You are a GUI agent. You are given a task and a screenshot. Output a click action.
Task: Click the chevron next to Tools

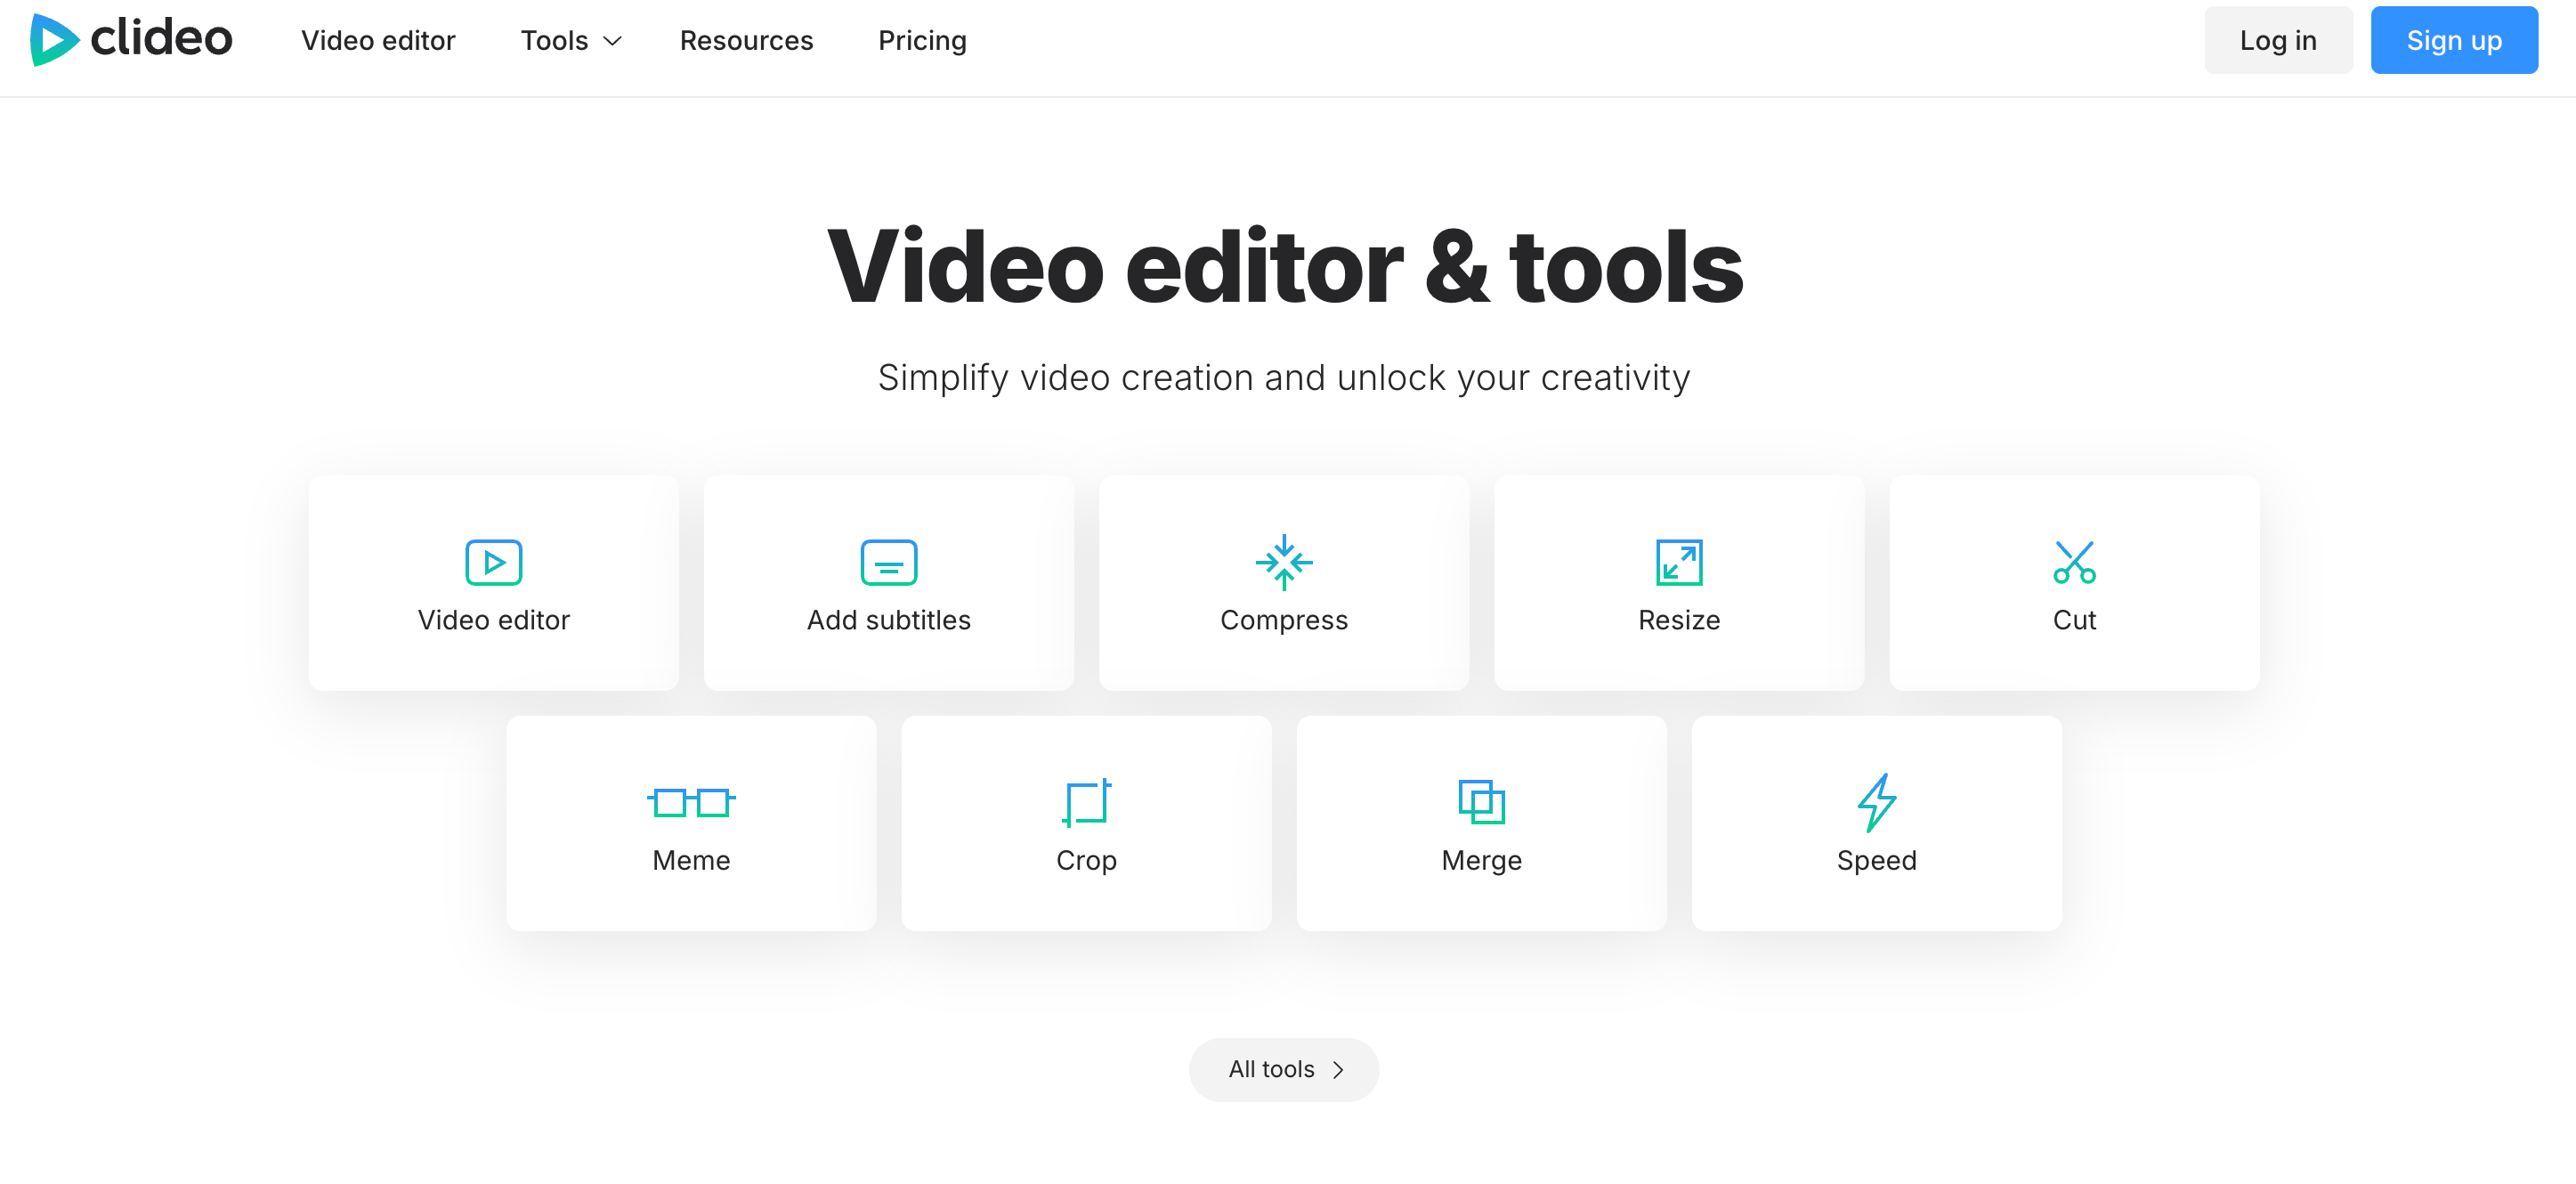[613, 41]
